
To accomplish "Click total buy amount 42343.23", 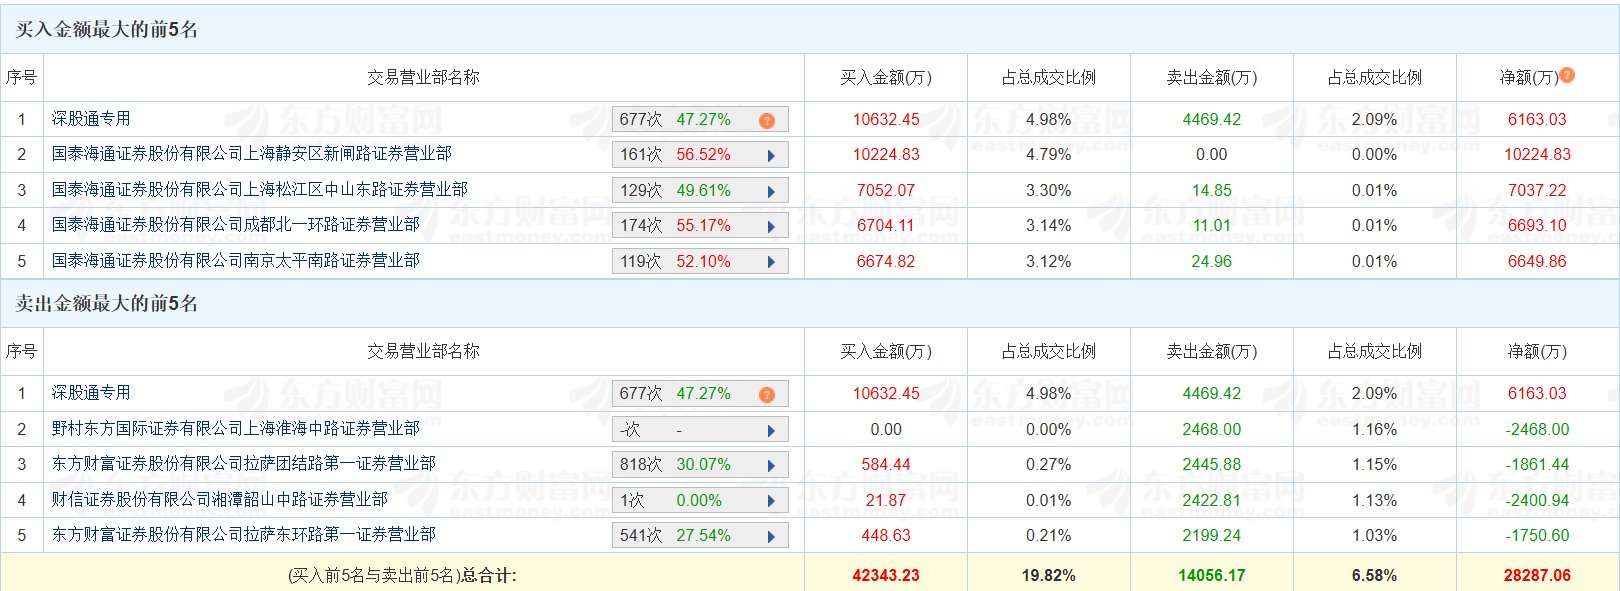I will click(x=886, y=575).
